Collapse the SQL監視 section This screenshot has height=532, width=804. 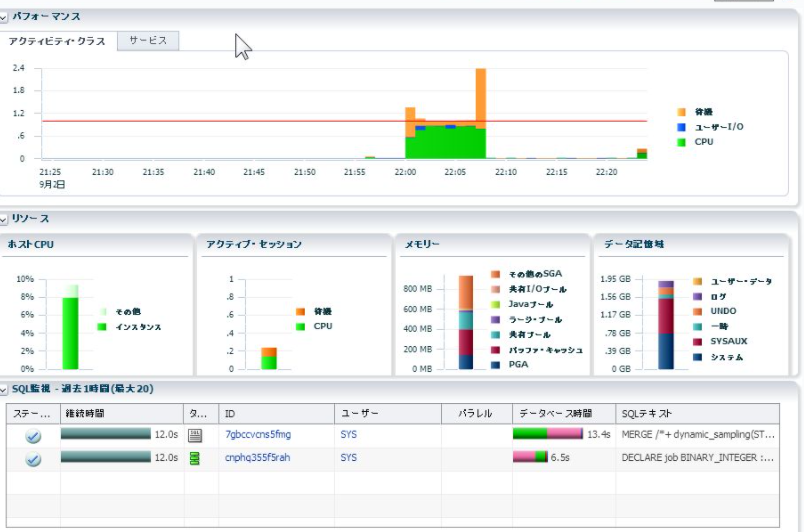pos(4,389)
